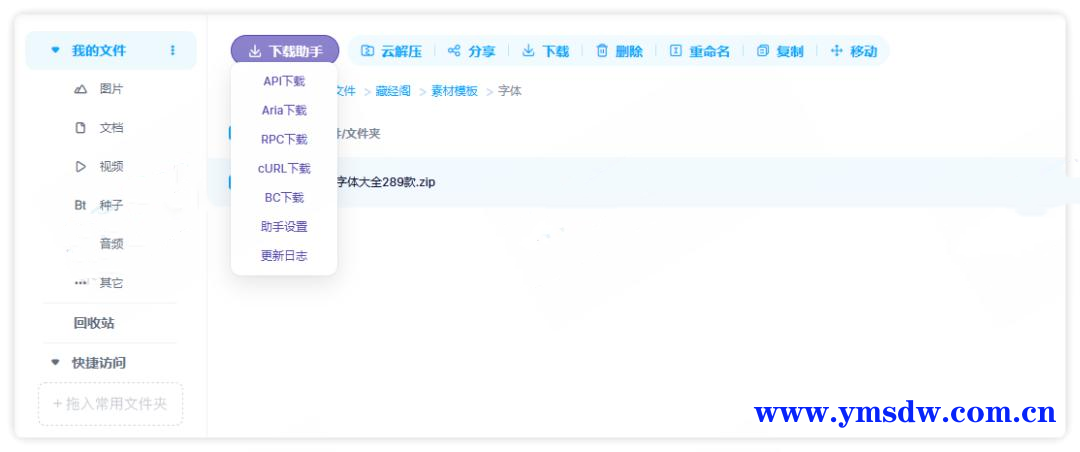Click the trash can delete icon
Image resolution: width=1080 pixels, height=452 pixels.
pyautogui.click(x=602, y=51)
